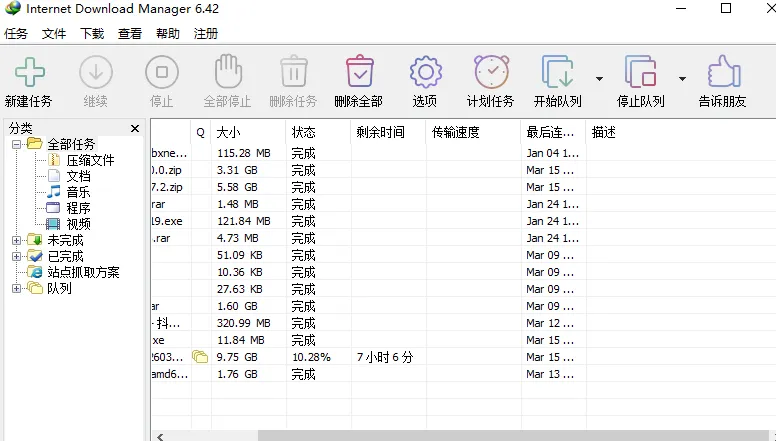Select the Music (音乐) category icon
This screenshot has height=441, width=776.
coord(53,192)
